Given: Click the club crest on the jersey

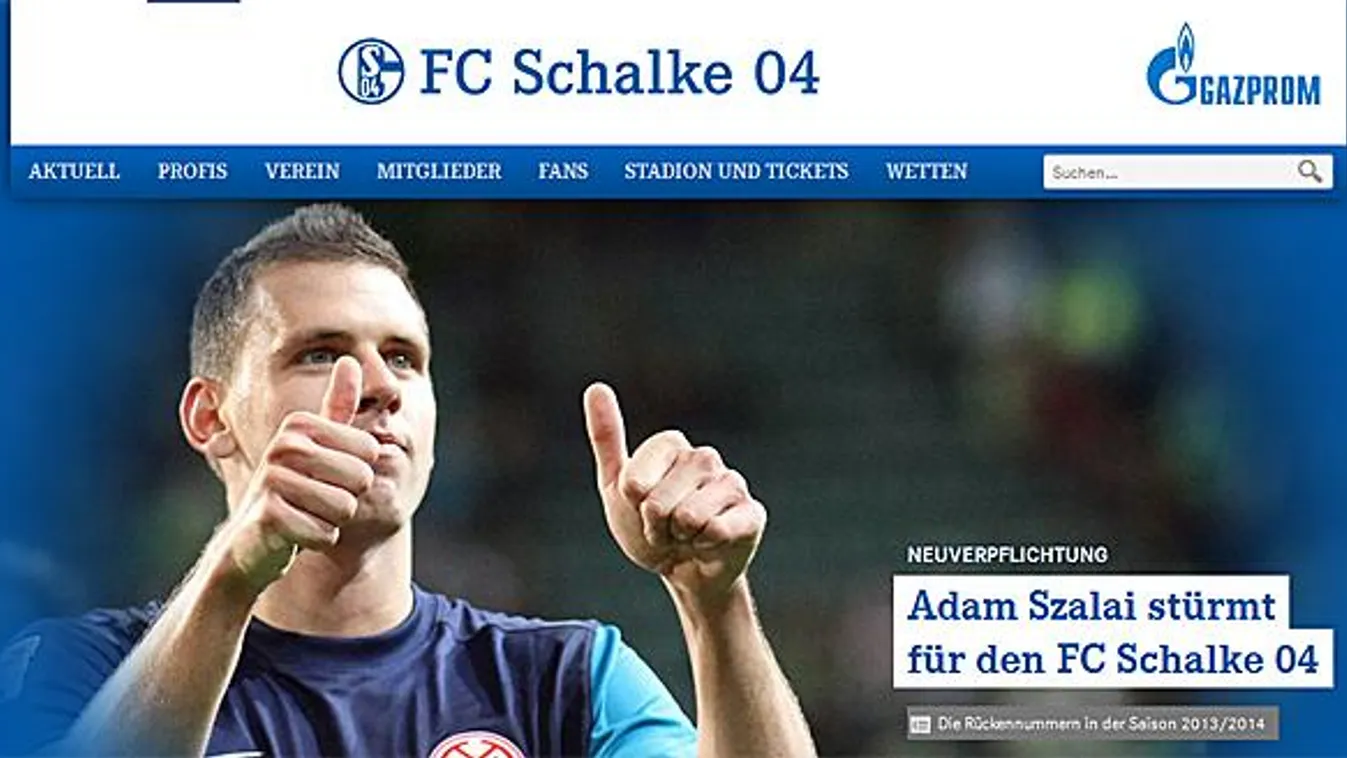Looking at the screenshot, I should click(x=477, y=745).
